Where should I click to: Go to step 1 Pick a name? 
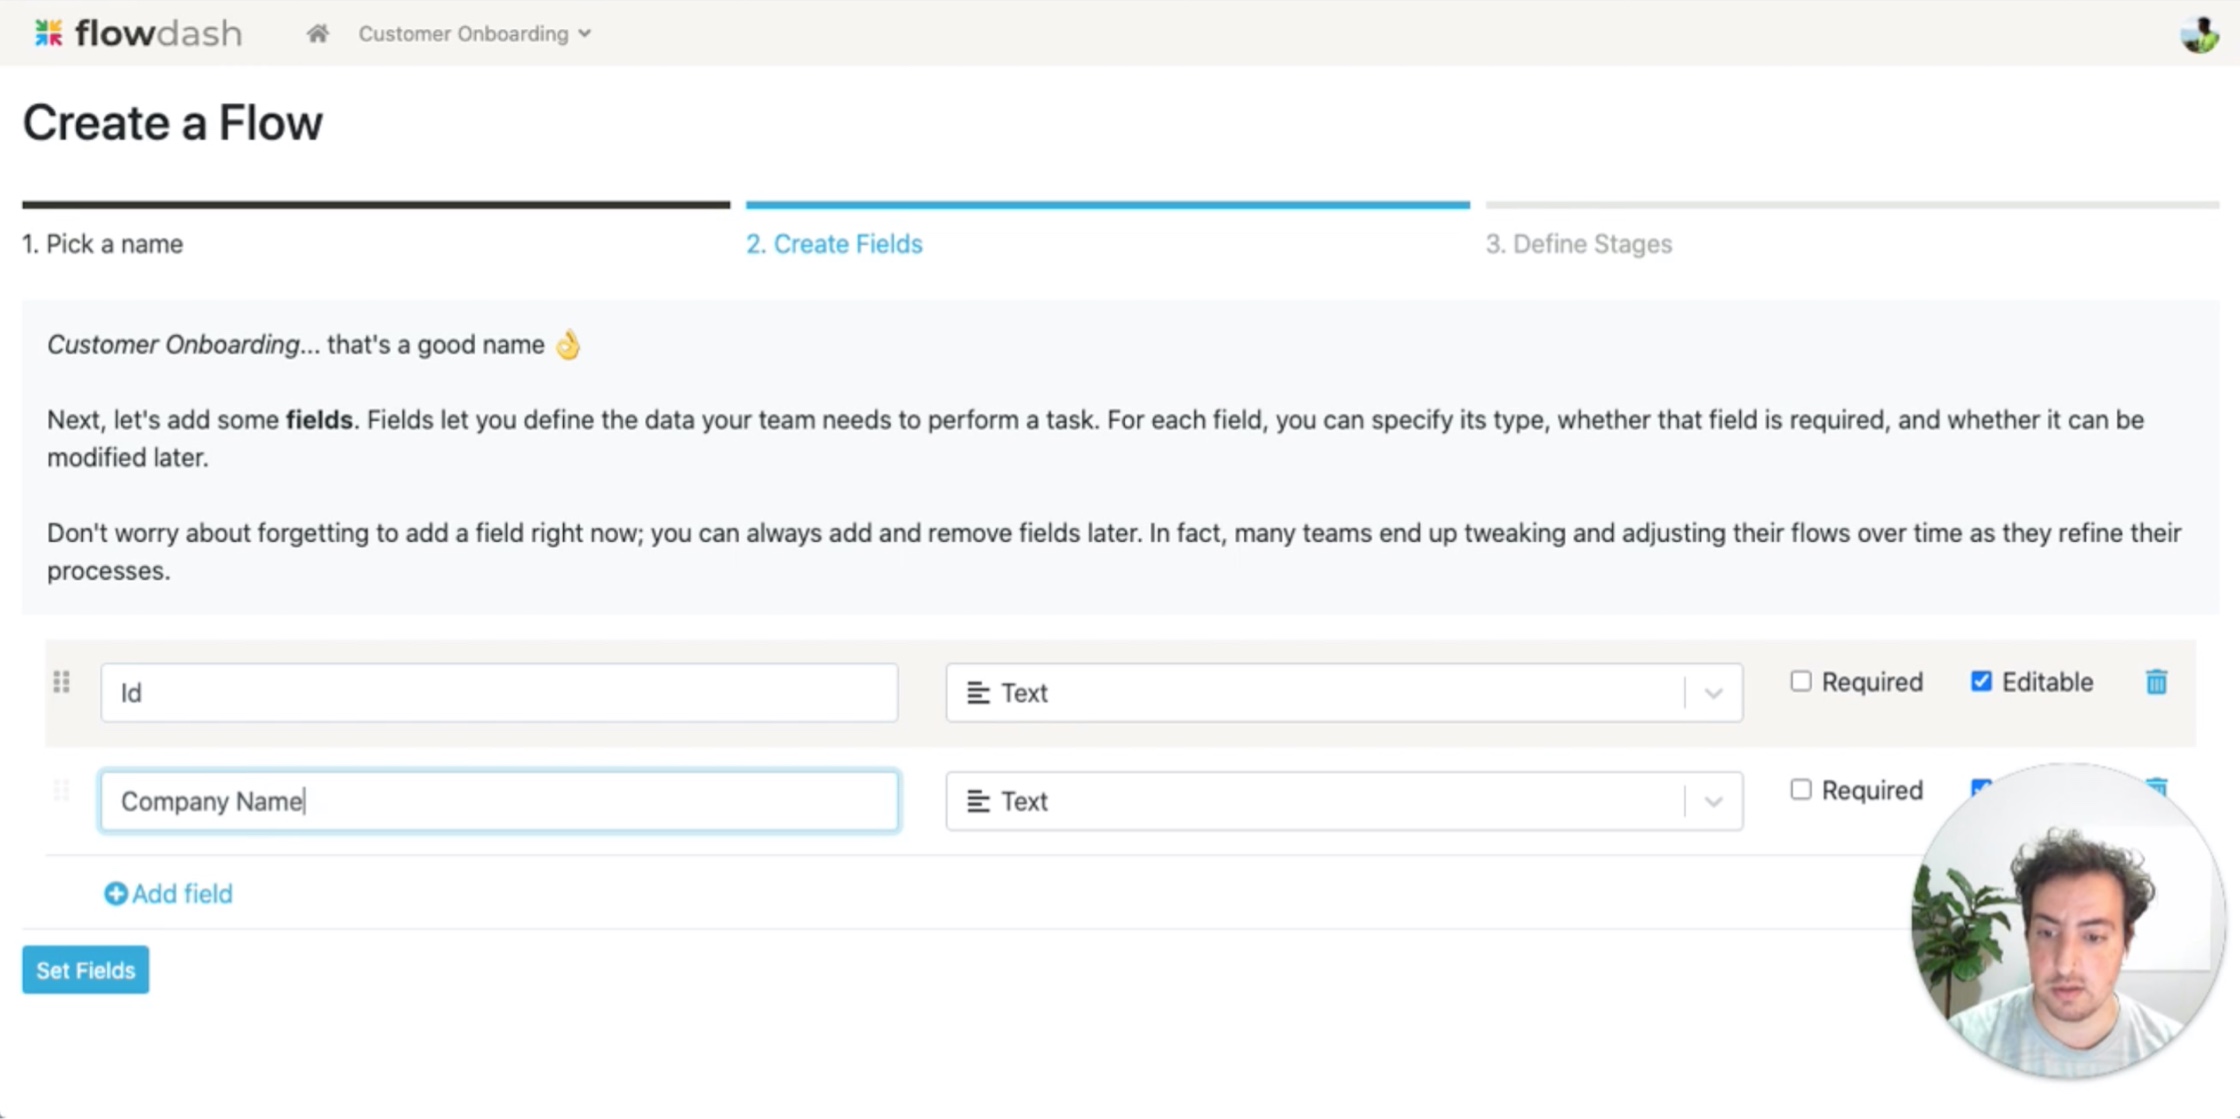point(103,244)
